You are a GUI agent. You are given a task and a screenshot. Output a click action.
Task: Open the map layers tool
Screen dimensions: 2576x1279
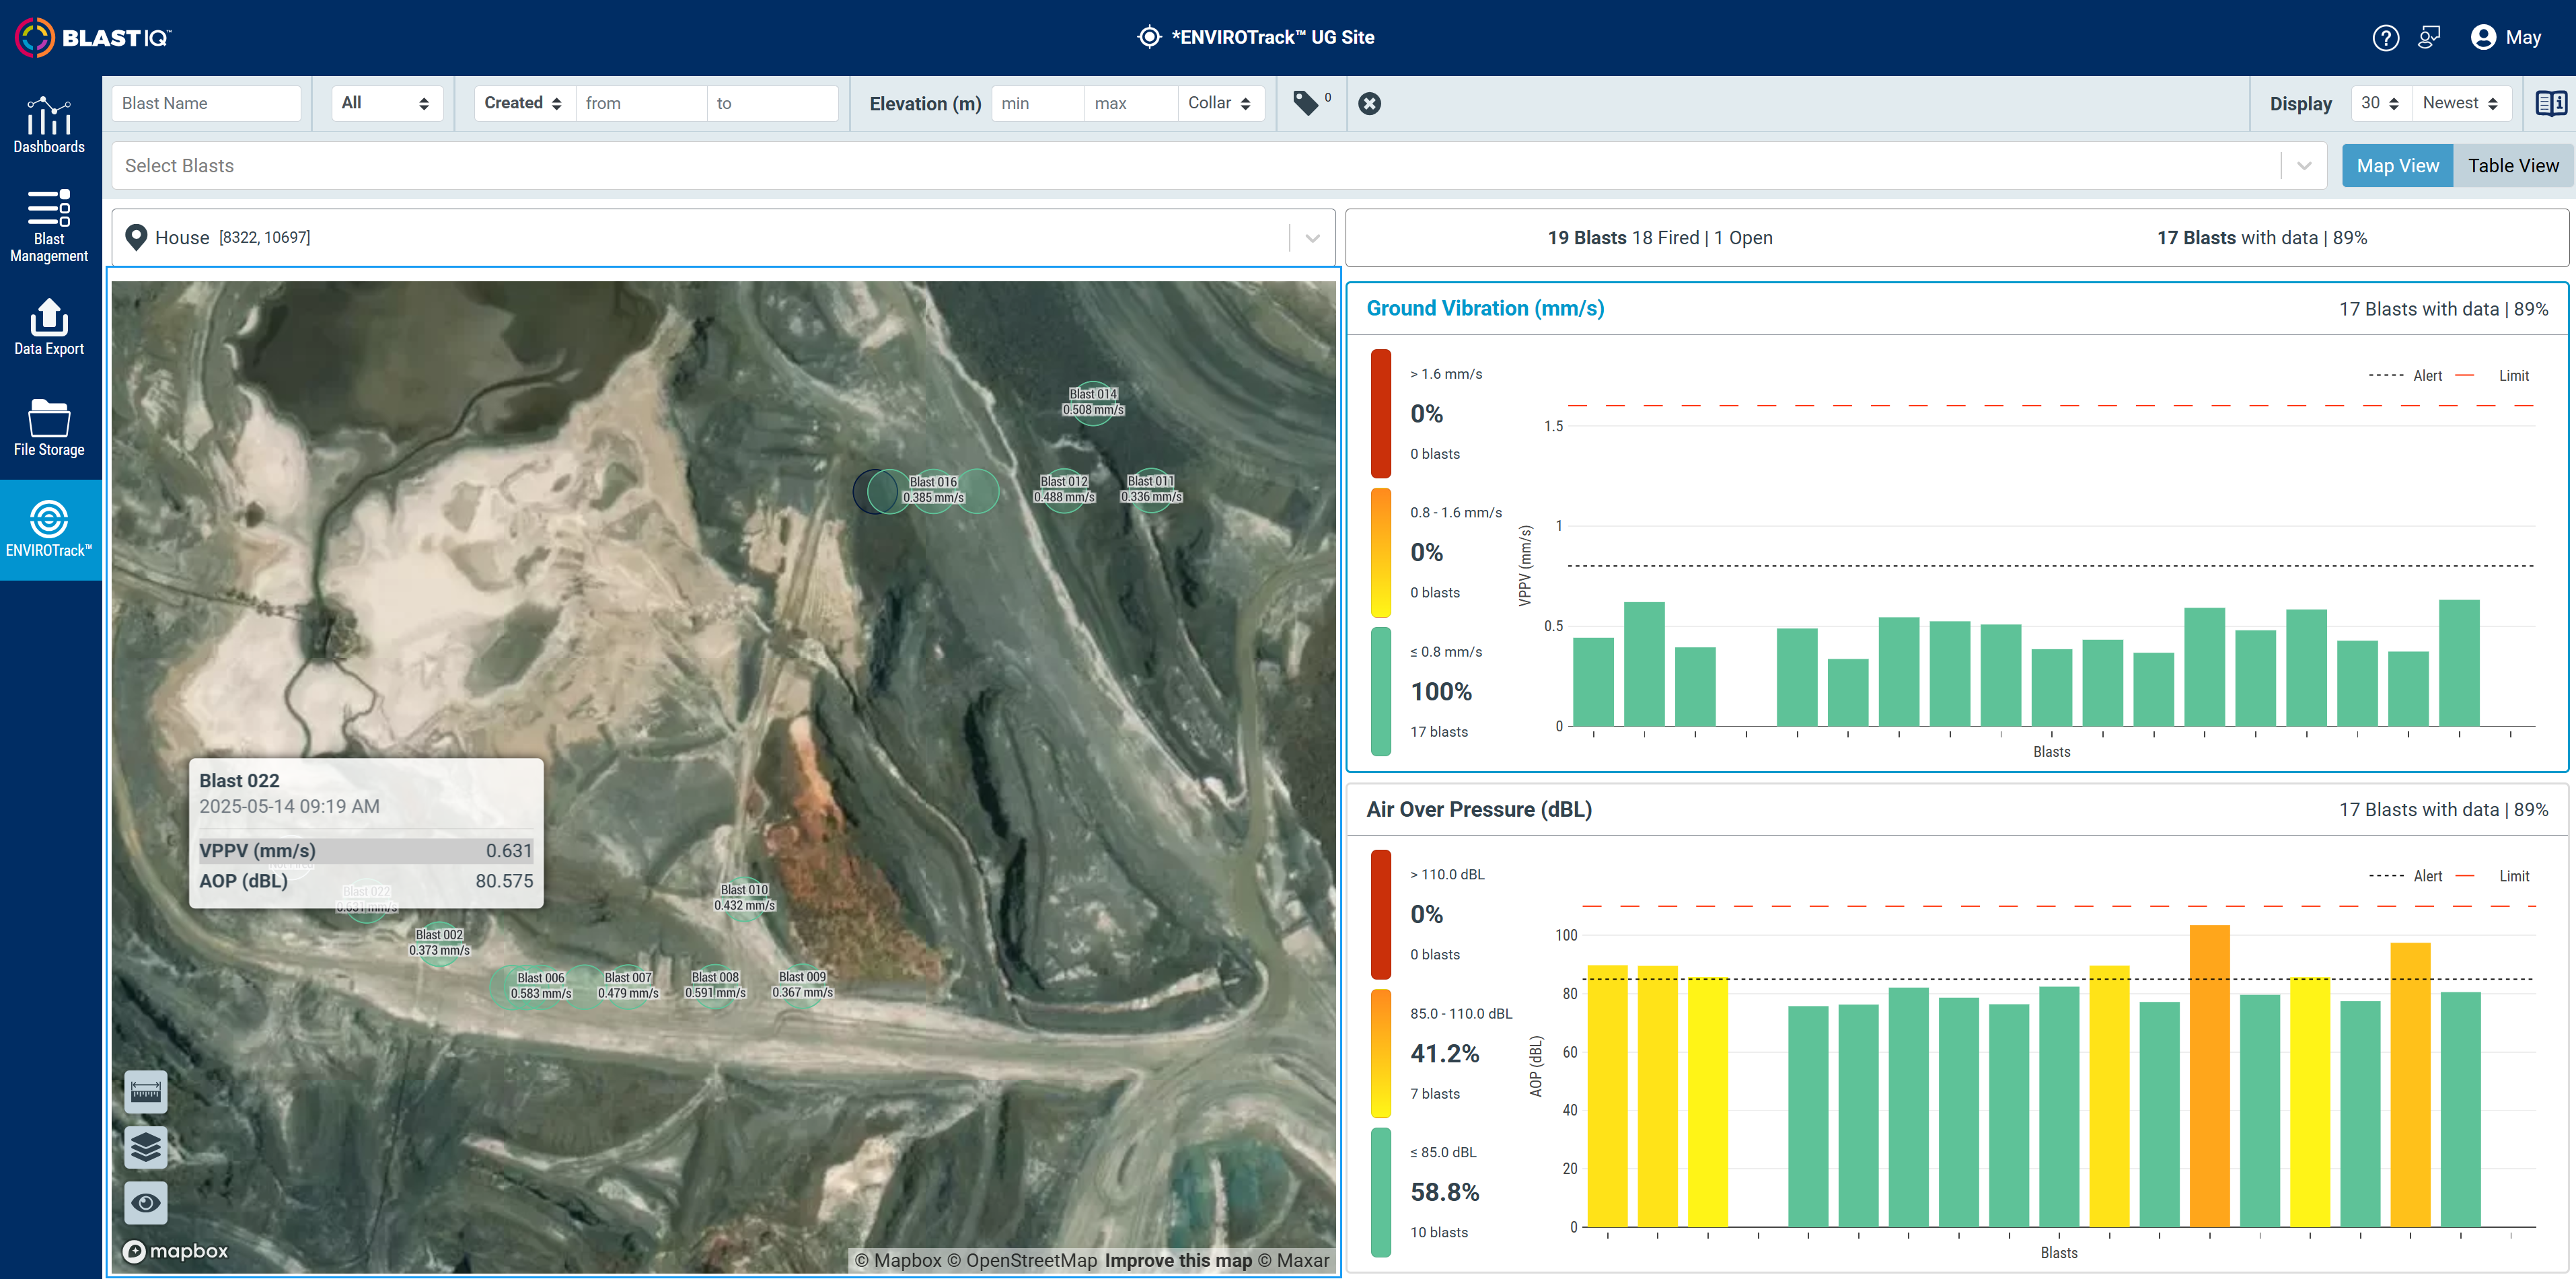tap(146, 1147)
